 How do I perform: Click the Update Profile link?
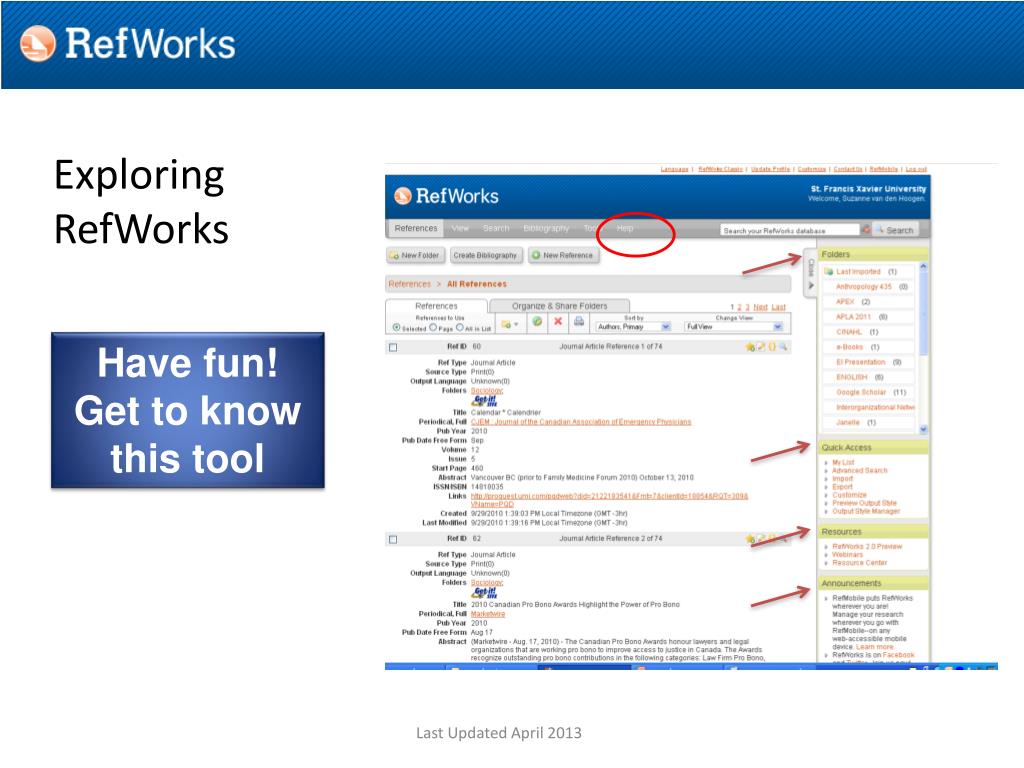(770, 169)
